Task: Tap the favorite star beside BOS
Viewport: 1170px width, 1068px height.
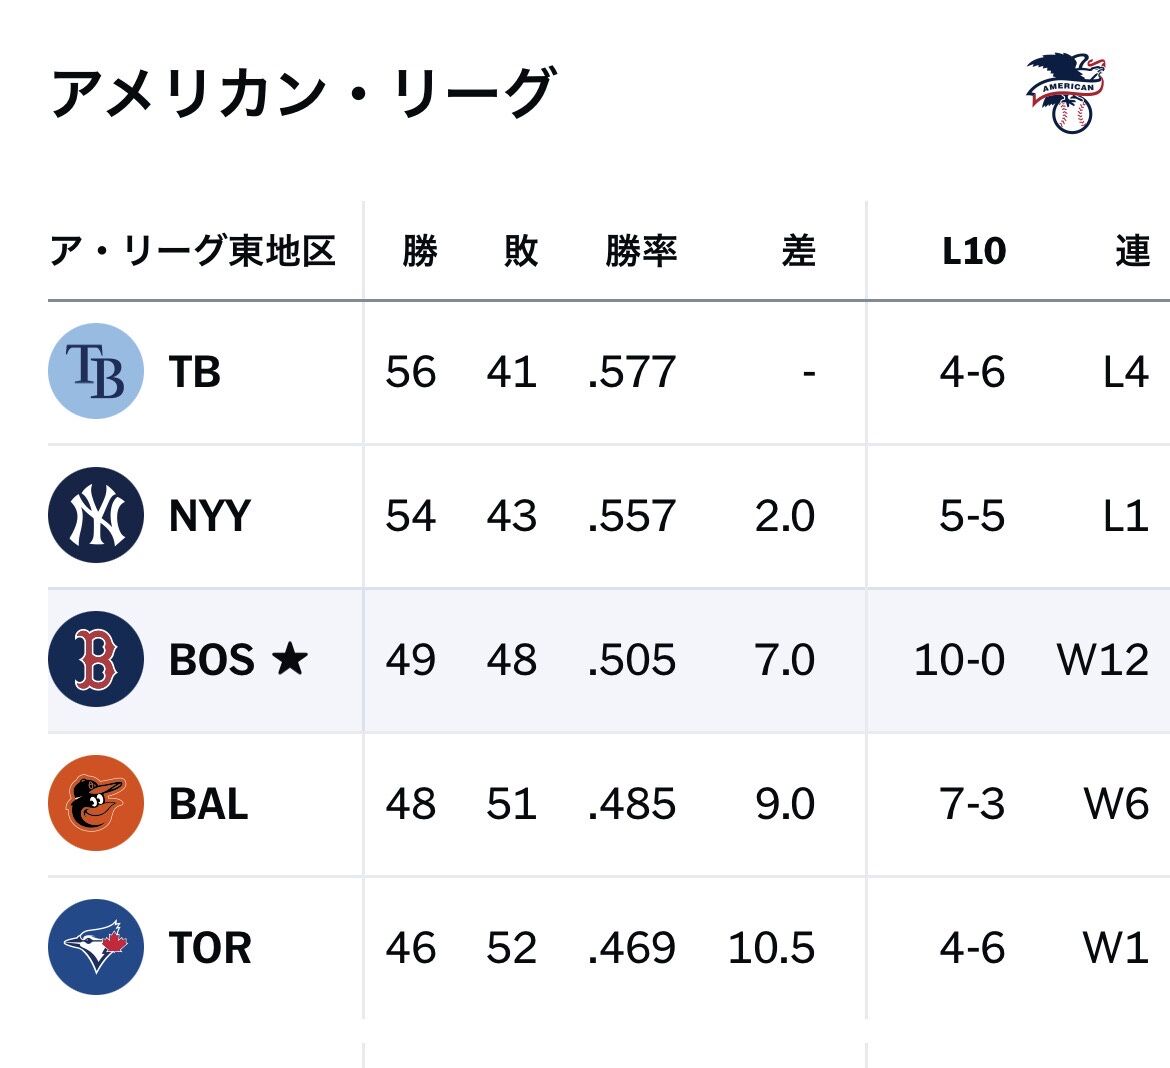Action: [290, 659]
